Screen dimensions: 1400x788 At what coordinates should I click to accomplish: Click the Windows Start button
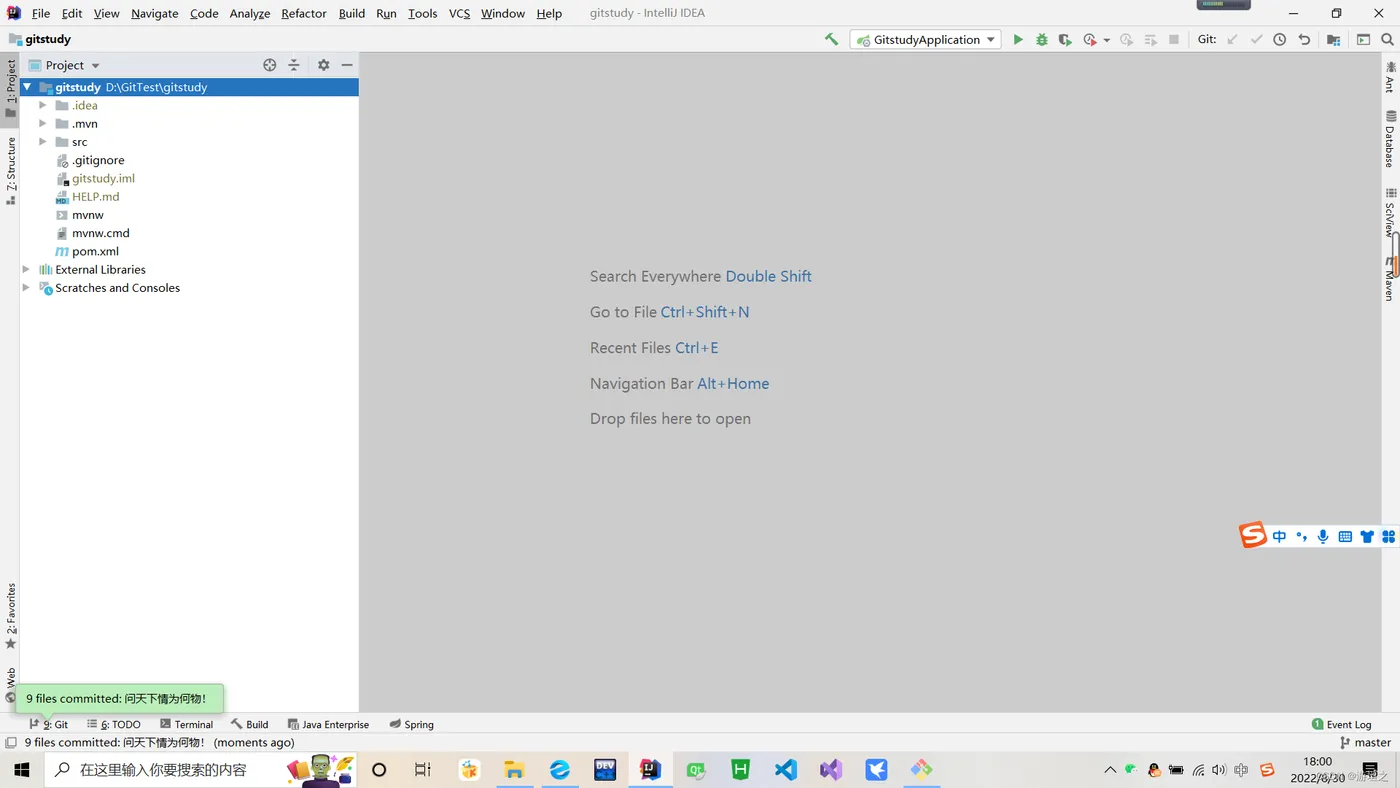(x=21, y=769)
